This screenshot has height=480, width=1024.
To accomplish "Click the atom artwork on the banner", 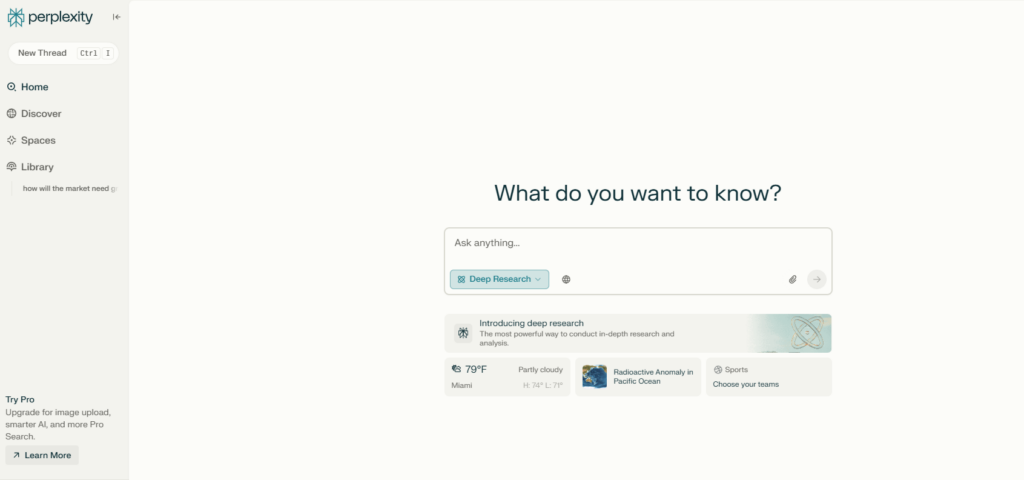I will (x=807, y=333).
